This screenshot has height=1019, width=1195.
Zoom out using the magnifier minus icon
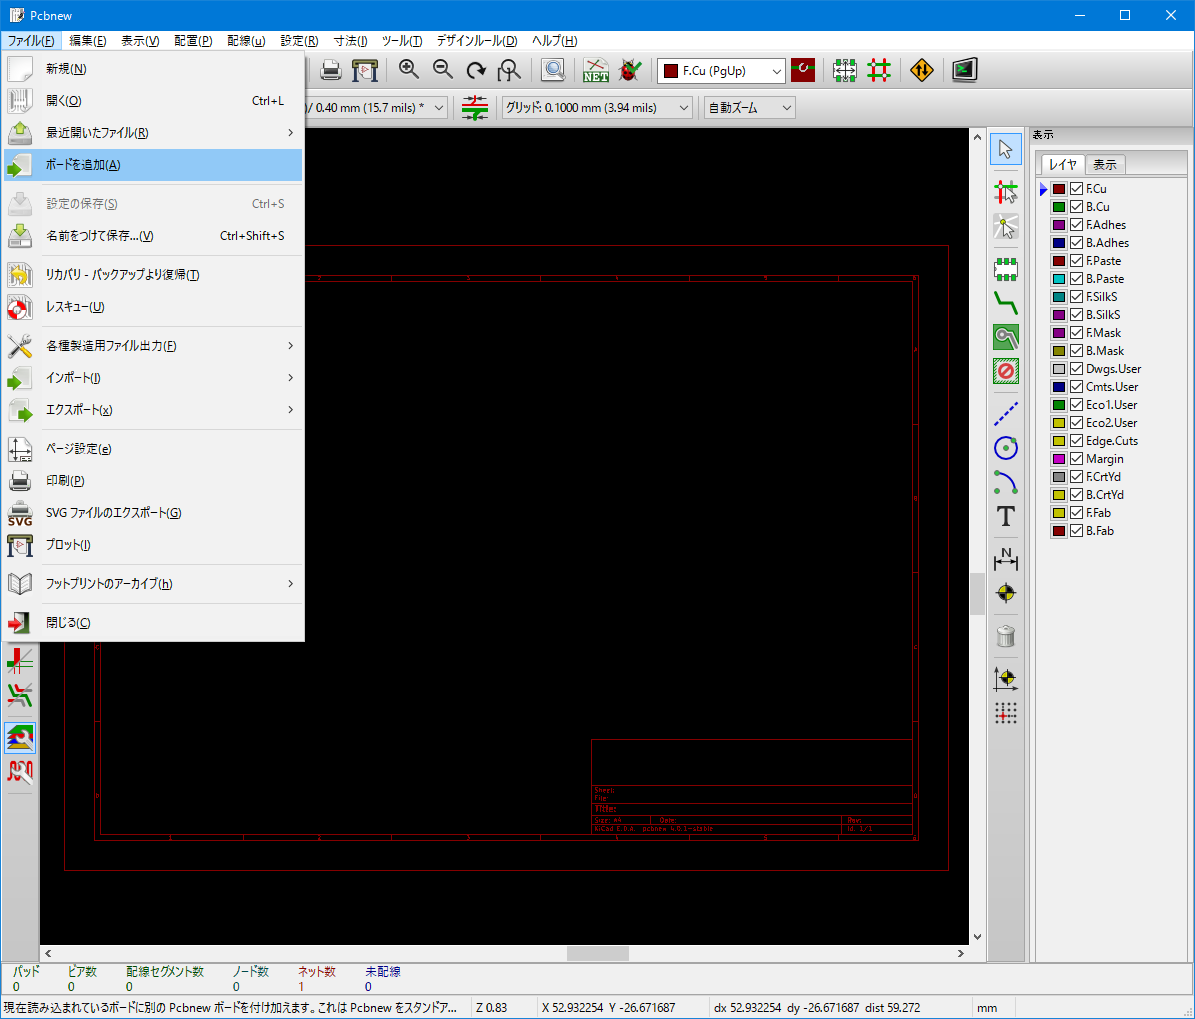(x=443, y=70)
